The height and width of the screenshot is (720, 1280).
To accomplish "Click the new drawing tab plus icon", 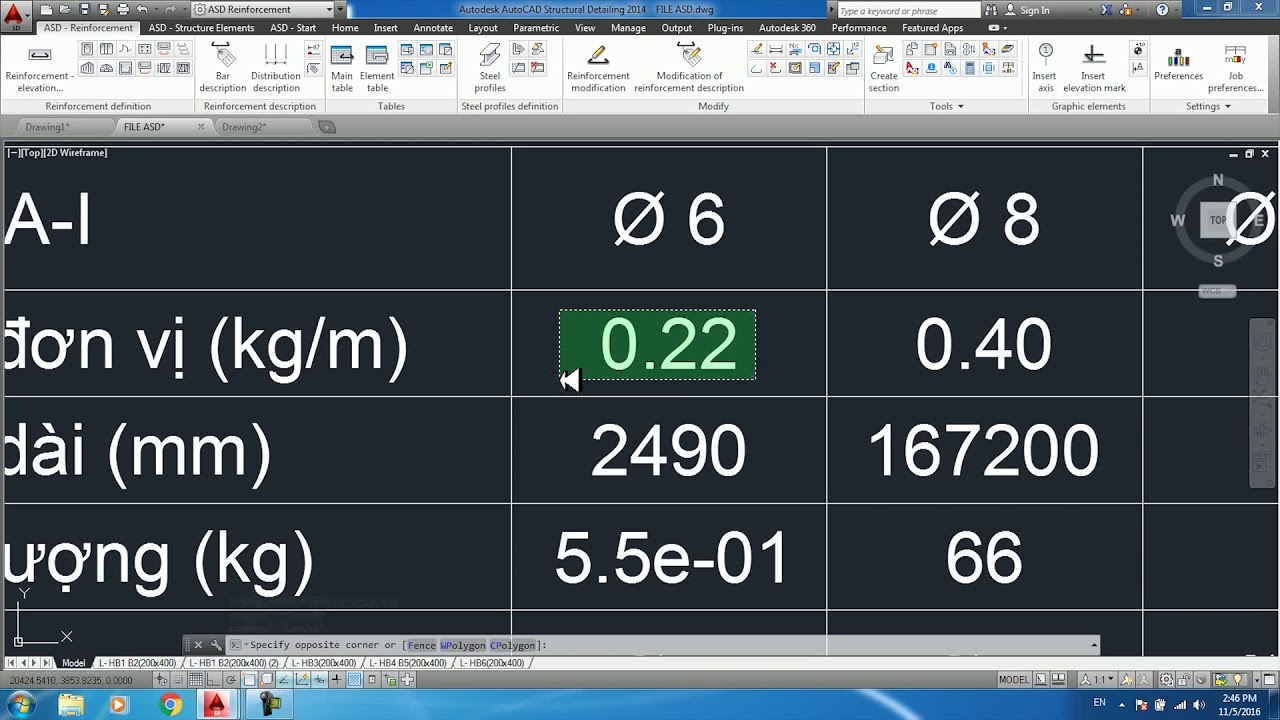I will pyautogui.click(x=326, y=127).
